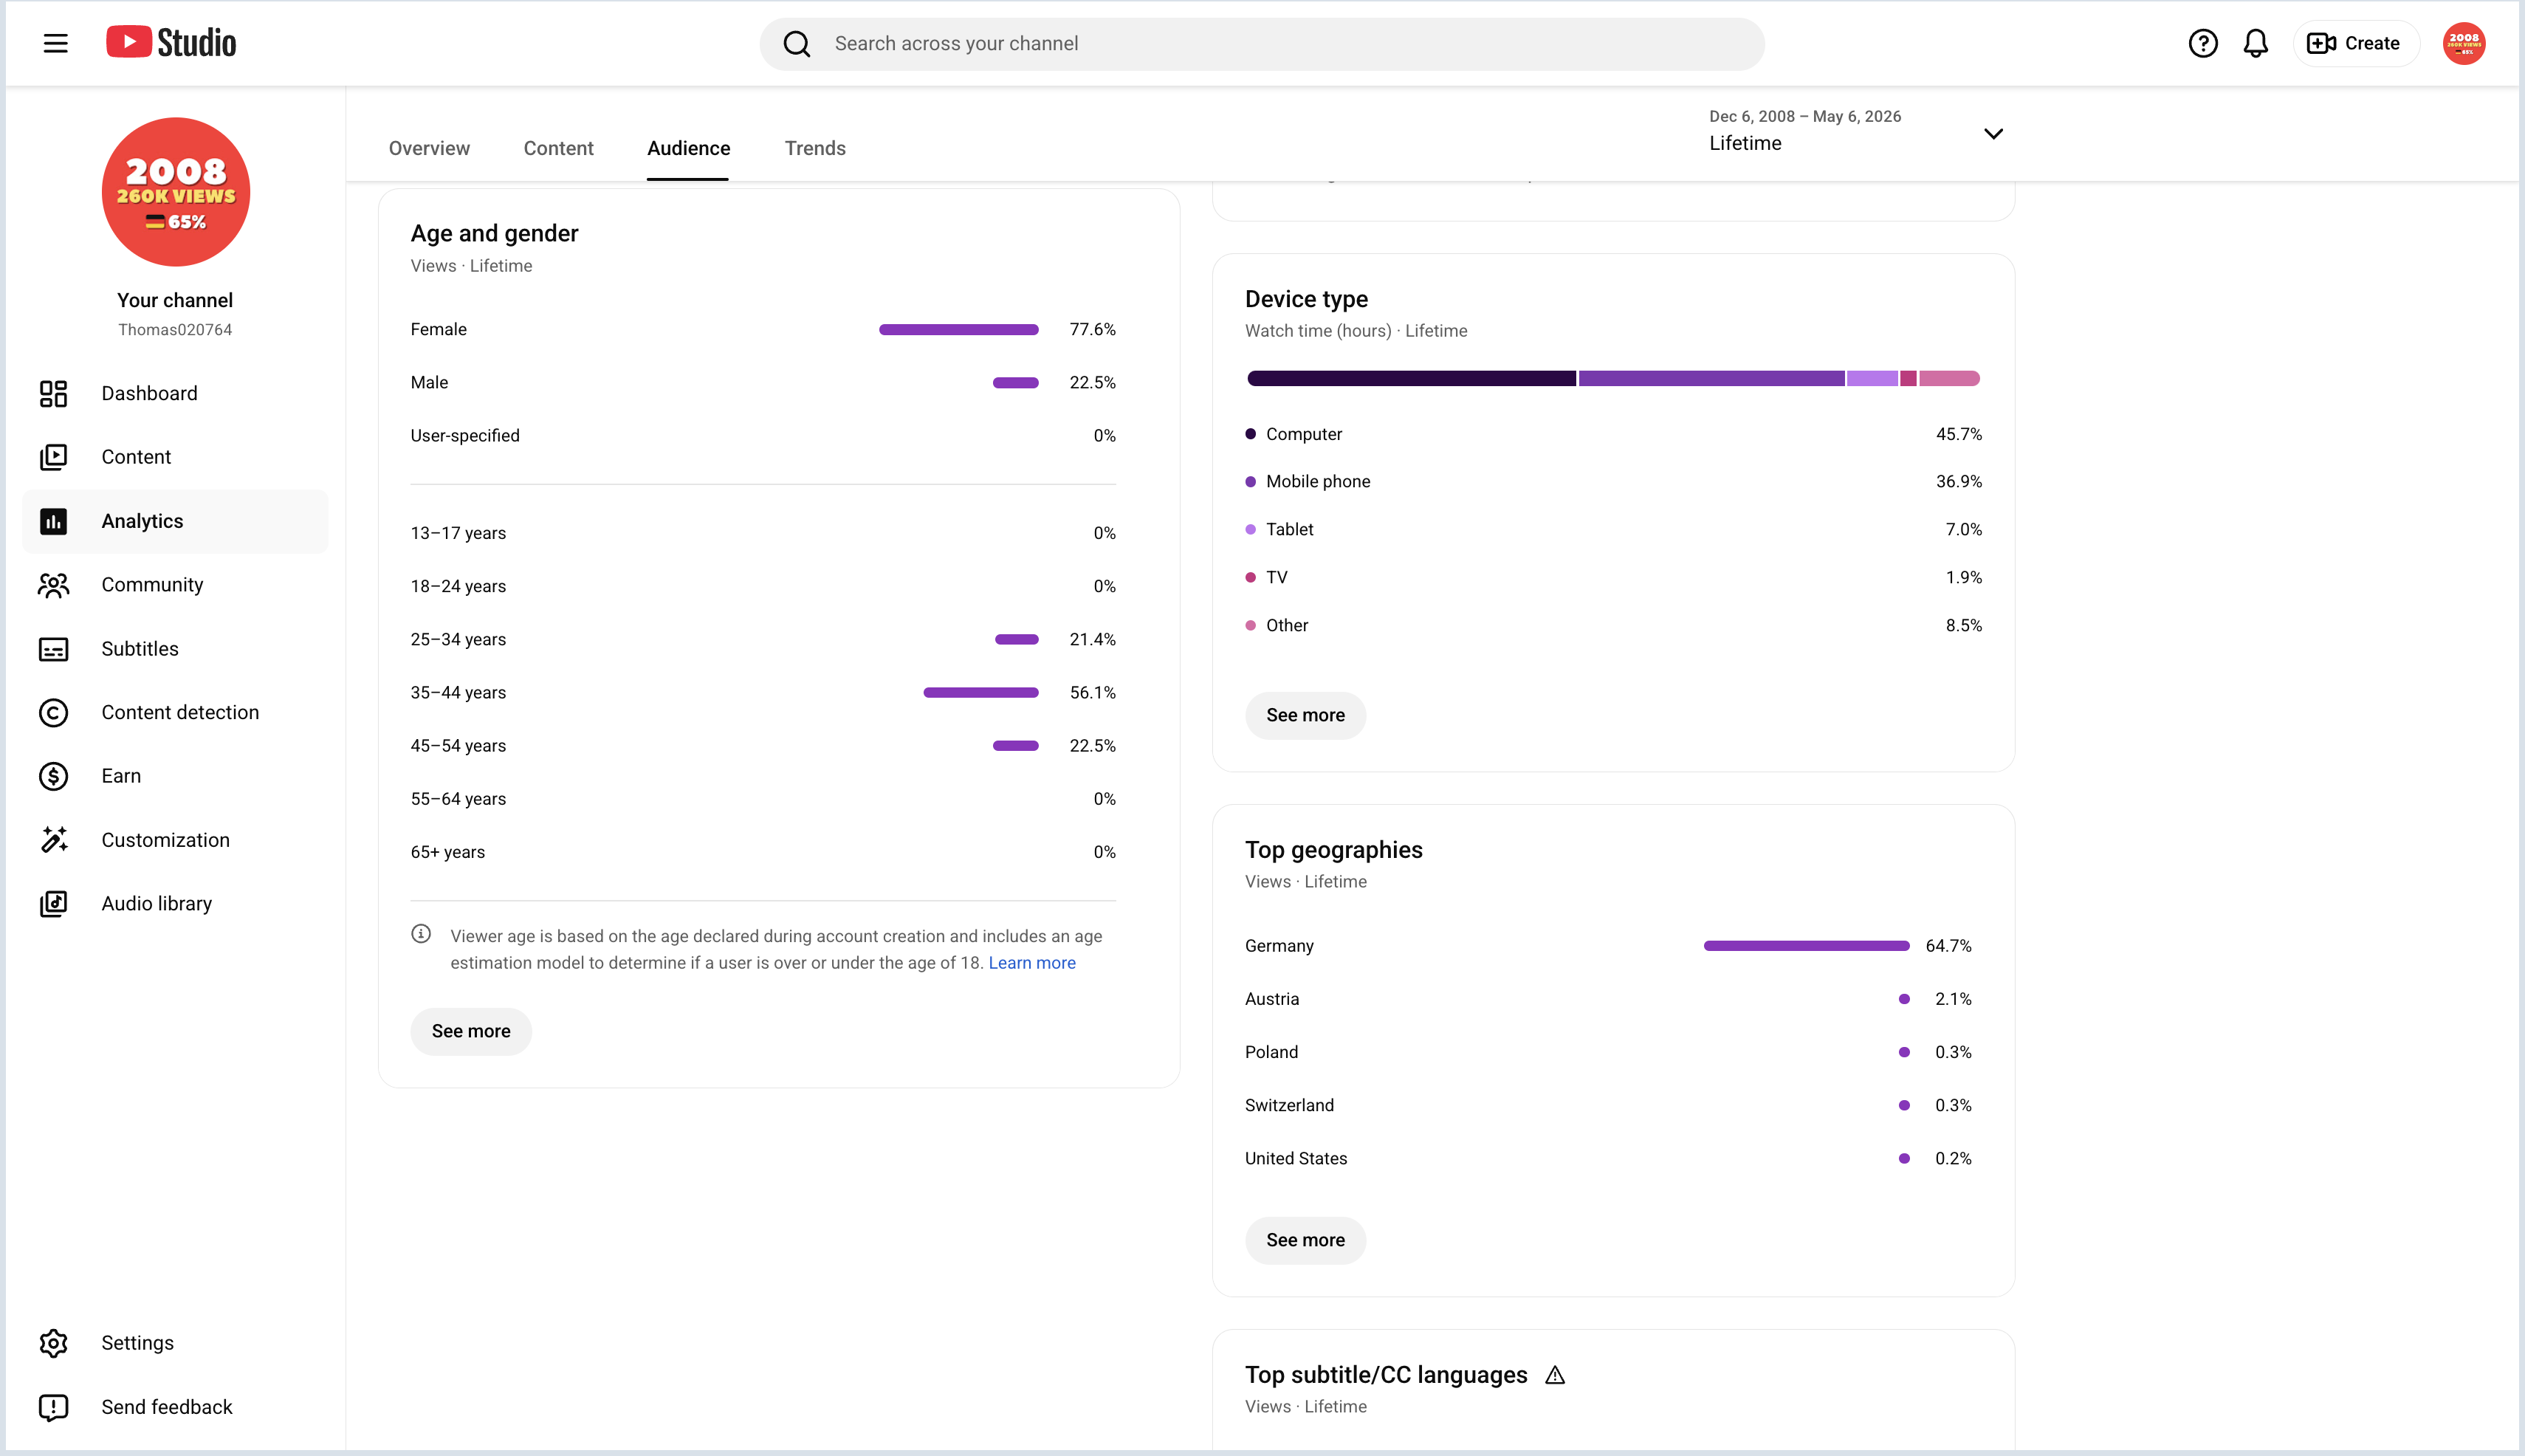Click the Create button

point(2354,43)
